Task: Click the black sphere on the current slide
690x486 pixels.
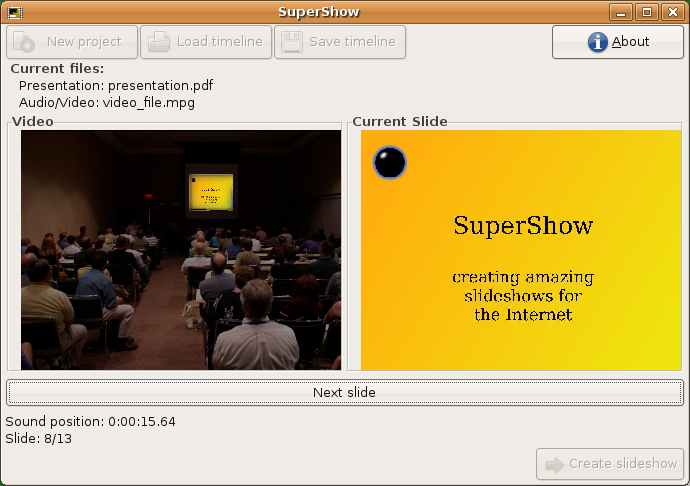Action: point(390,163)
